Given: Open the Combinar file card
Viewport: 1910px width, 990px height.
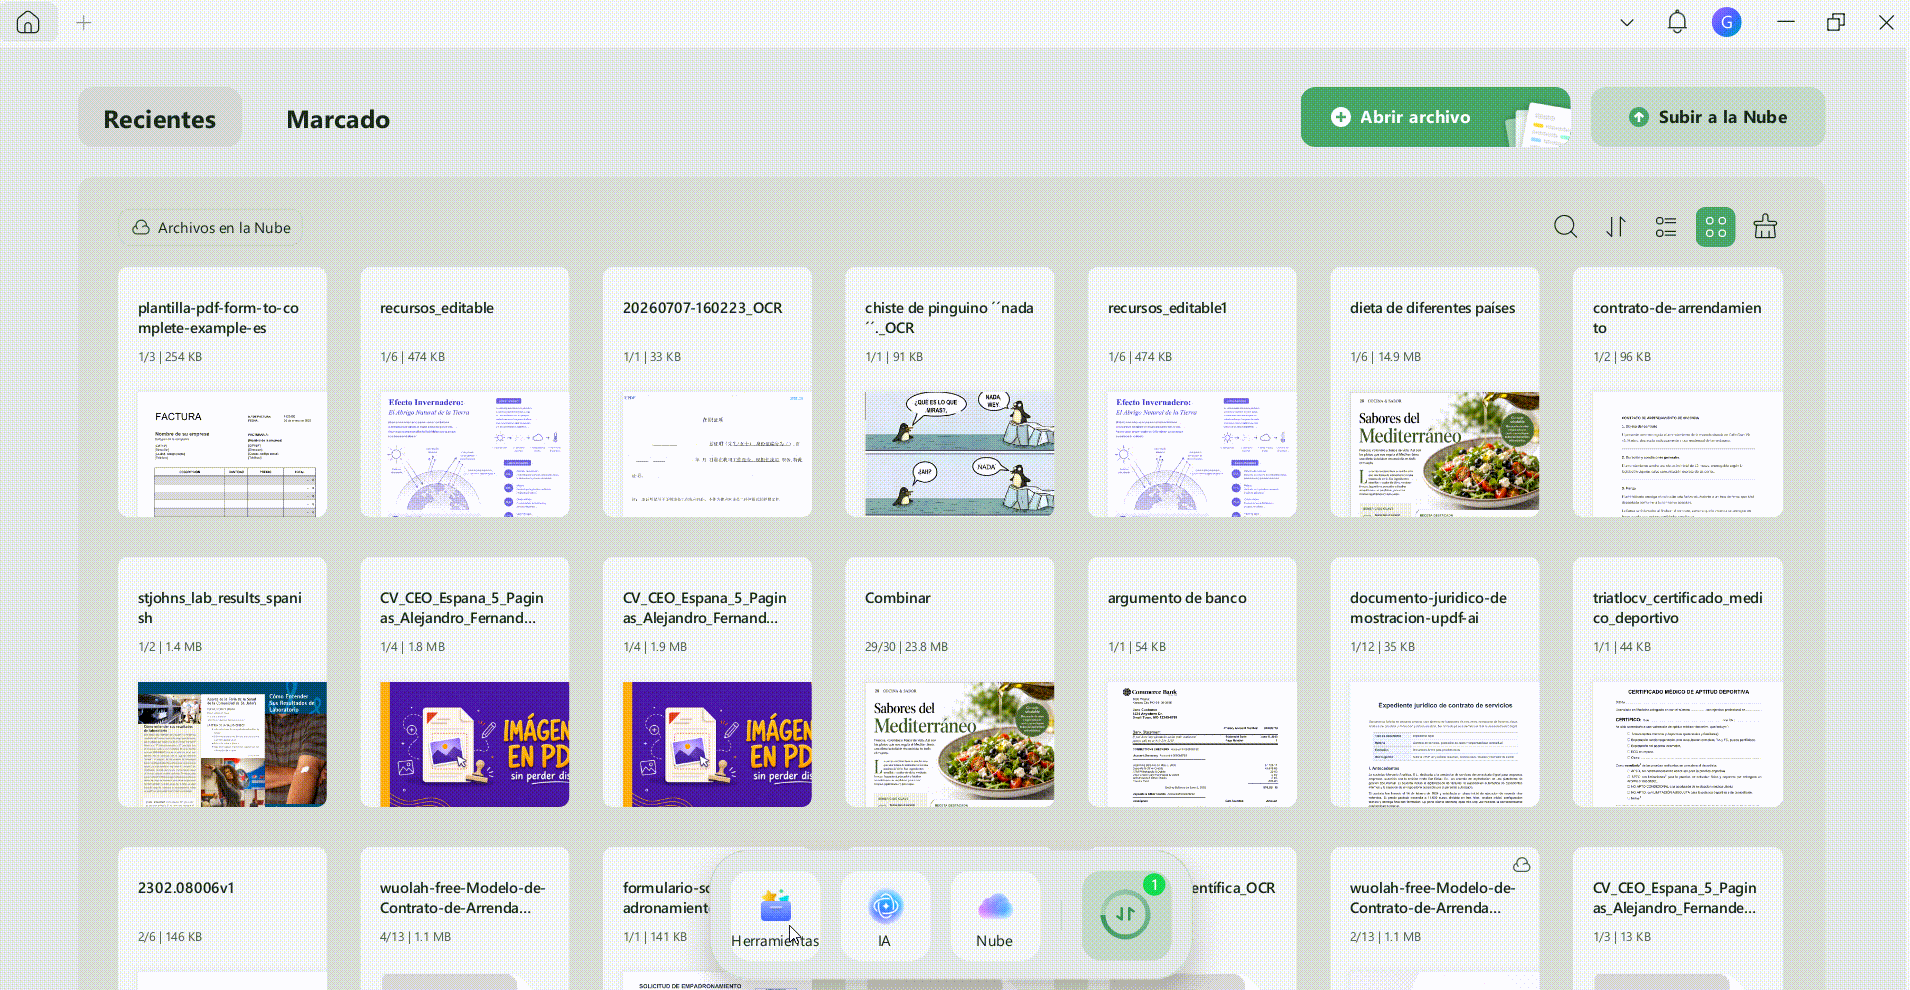Looking at the screenshot, I should click(950, 682).
